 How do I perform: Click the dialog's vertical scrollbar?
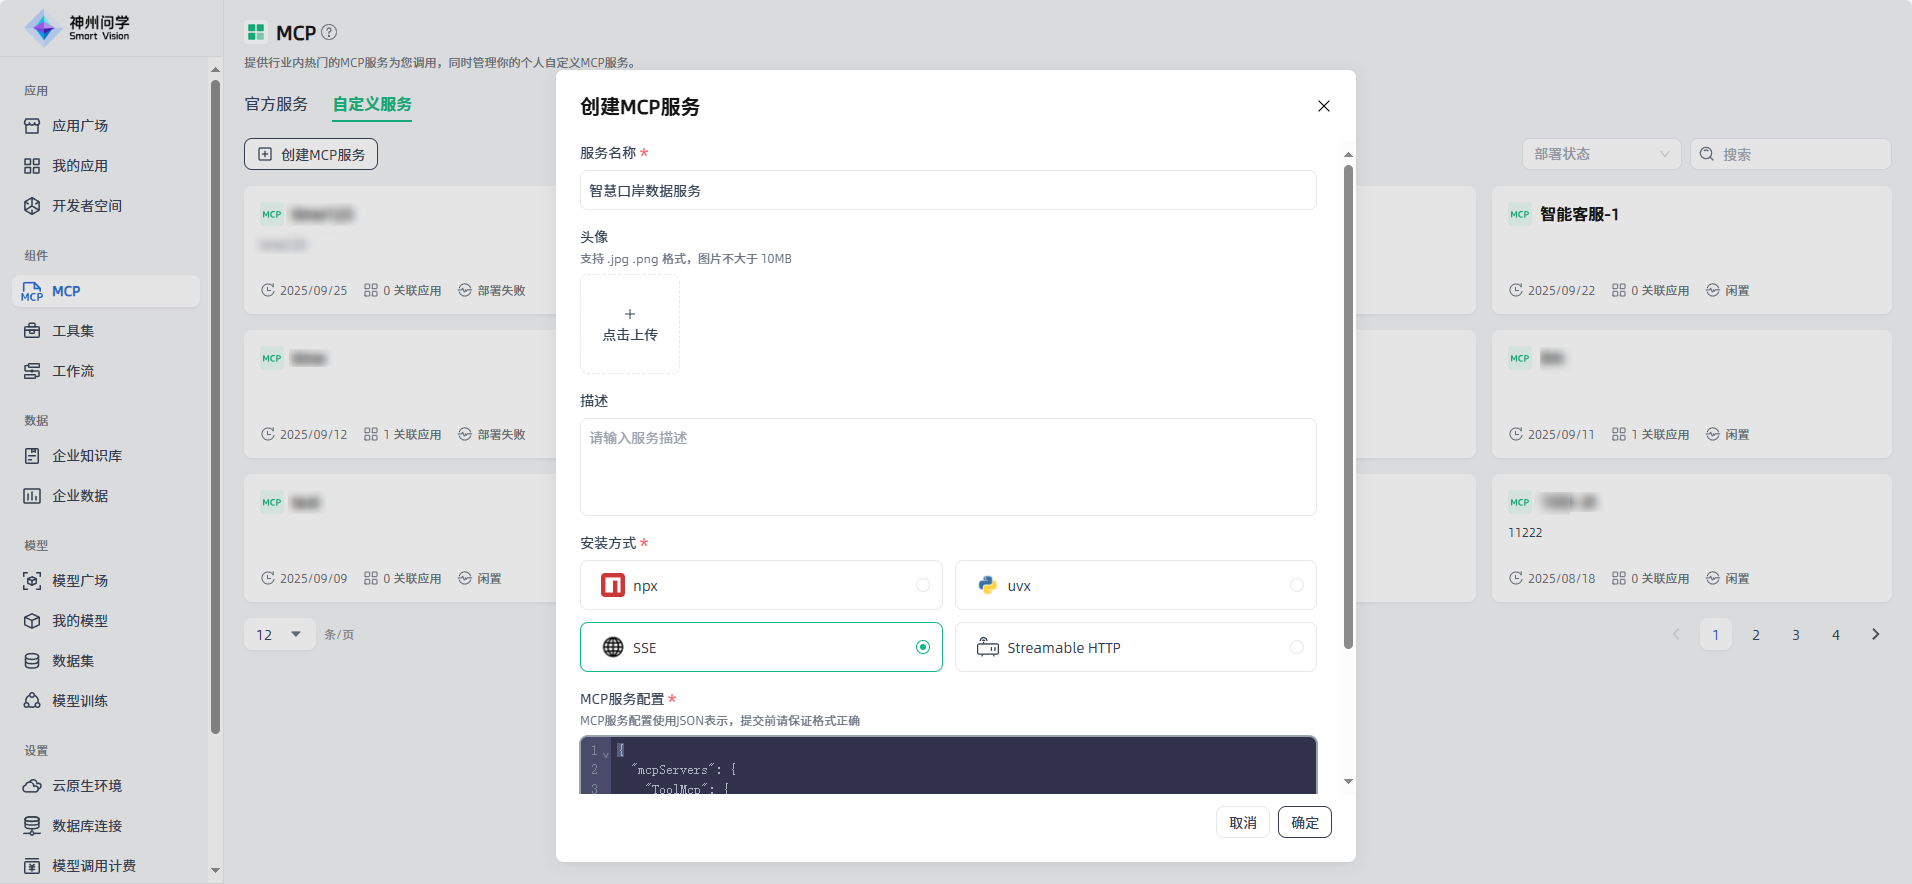(1348, 400)
